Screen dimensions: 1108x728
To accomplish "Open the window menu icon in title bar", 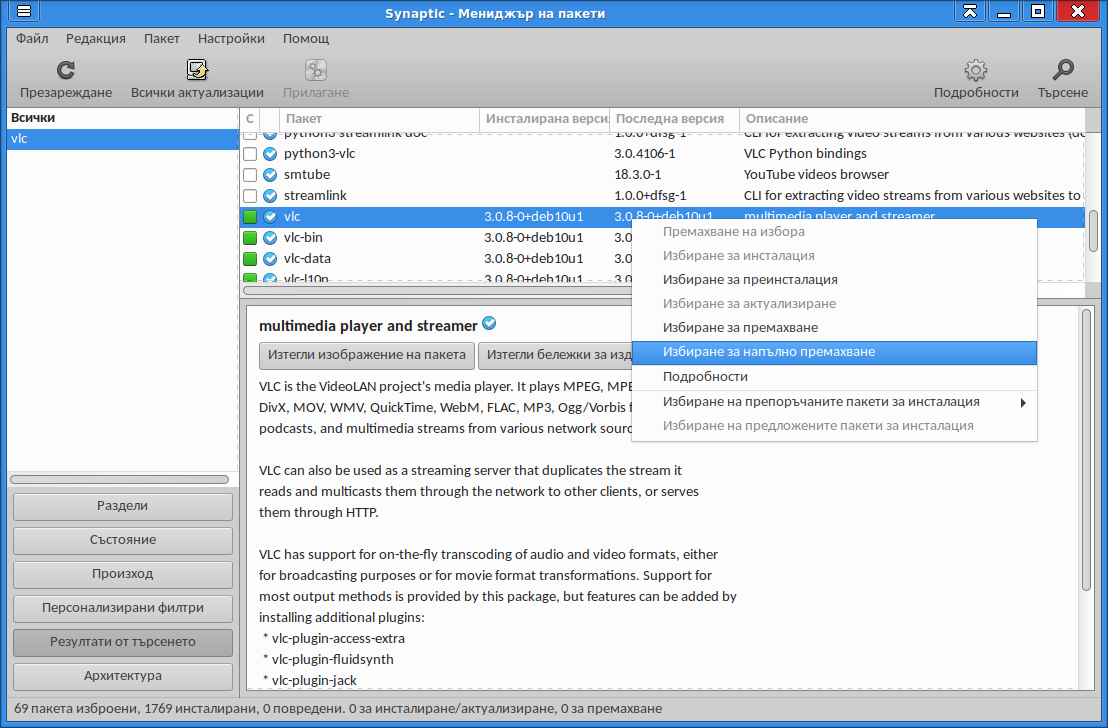I will pos(23,11).
